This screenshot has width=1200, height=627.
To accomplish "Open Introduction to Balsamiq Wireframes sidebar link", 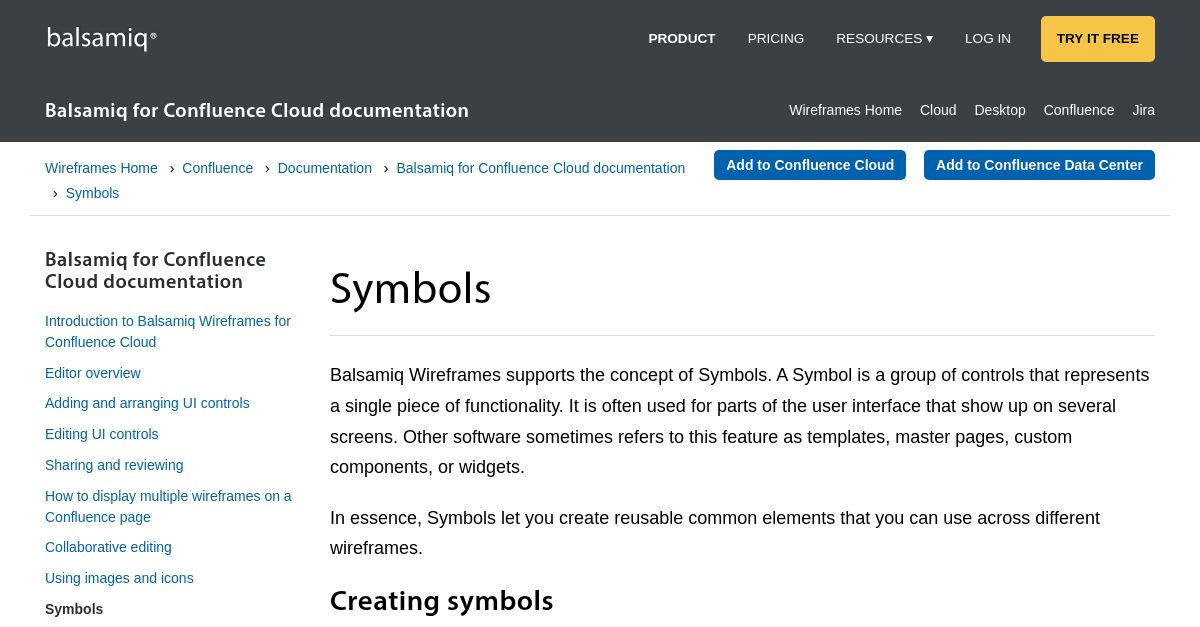I will [168, 332].
